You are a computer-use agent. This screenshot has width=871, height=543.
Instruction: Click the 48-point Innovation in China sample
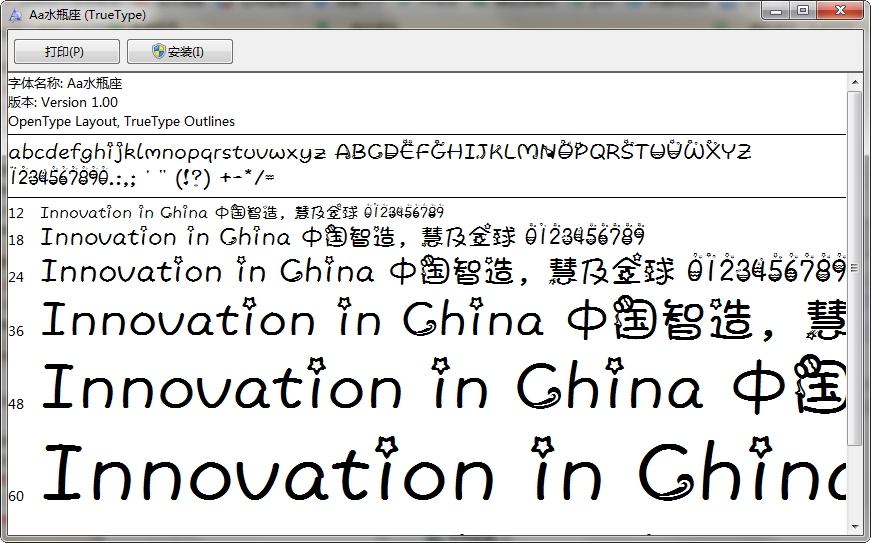click(443, 385)
